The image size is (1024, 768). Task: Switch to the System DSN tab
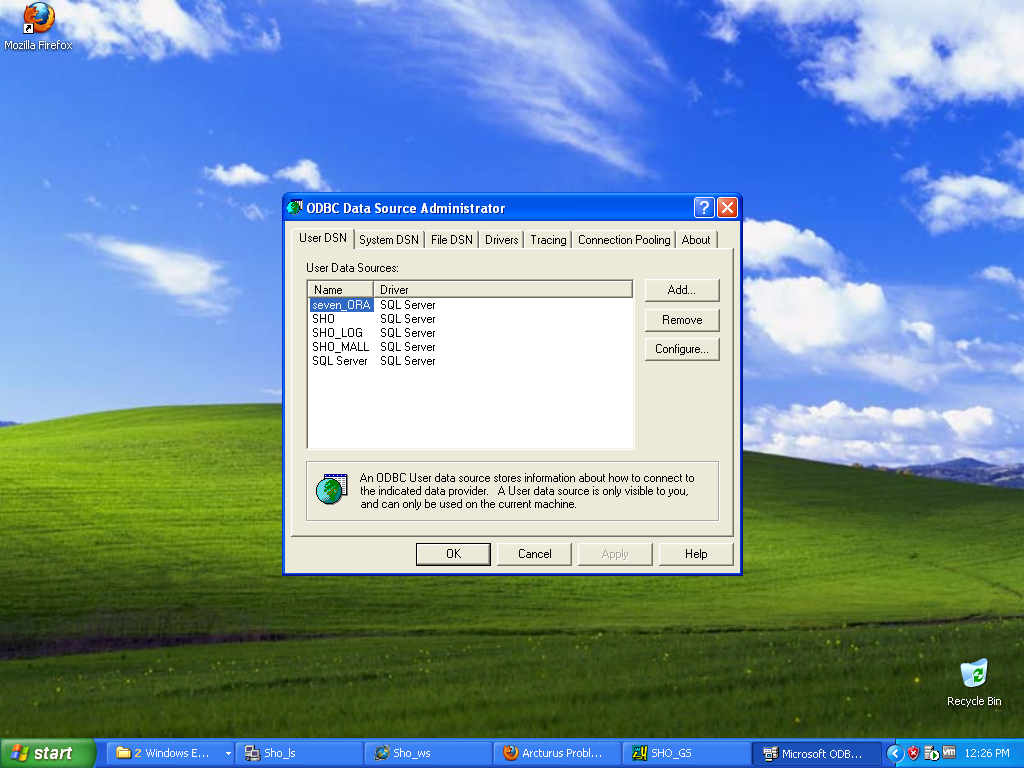(x=389, y=240)
